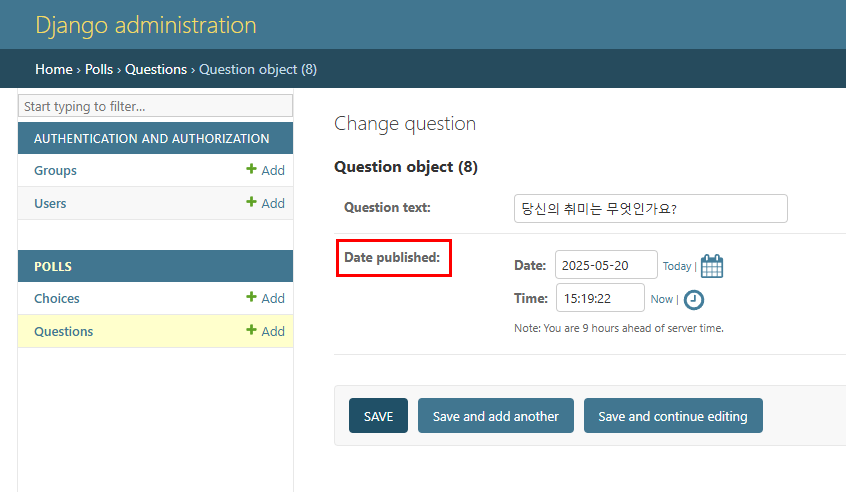Open Questions breadcrumb link
846x492 pixels.
coord(156,70)
